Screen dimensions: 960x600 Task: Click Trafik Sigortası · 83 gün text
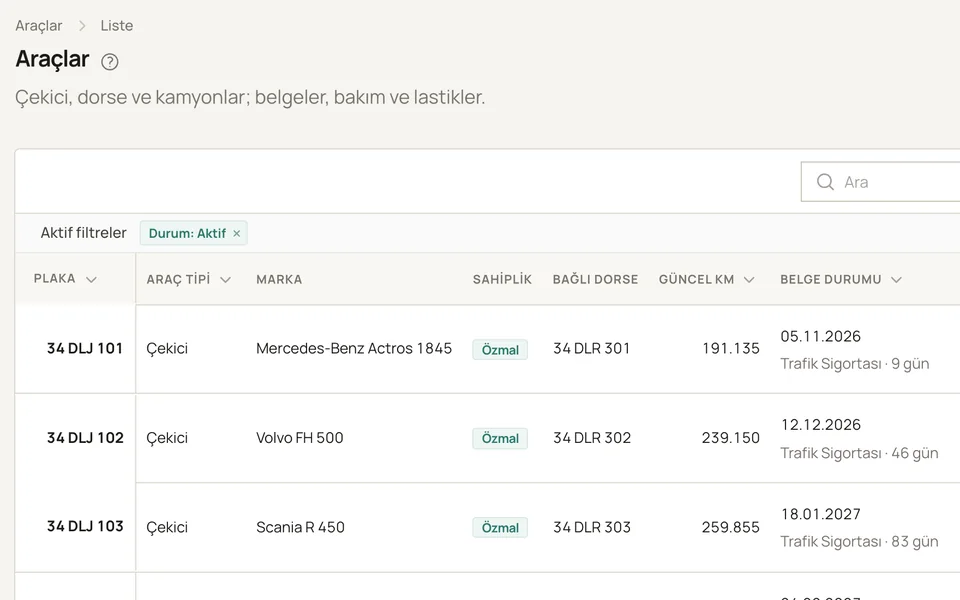(x=859, y=542)
